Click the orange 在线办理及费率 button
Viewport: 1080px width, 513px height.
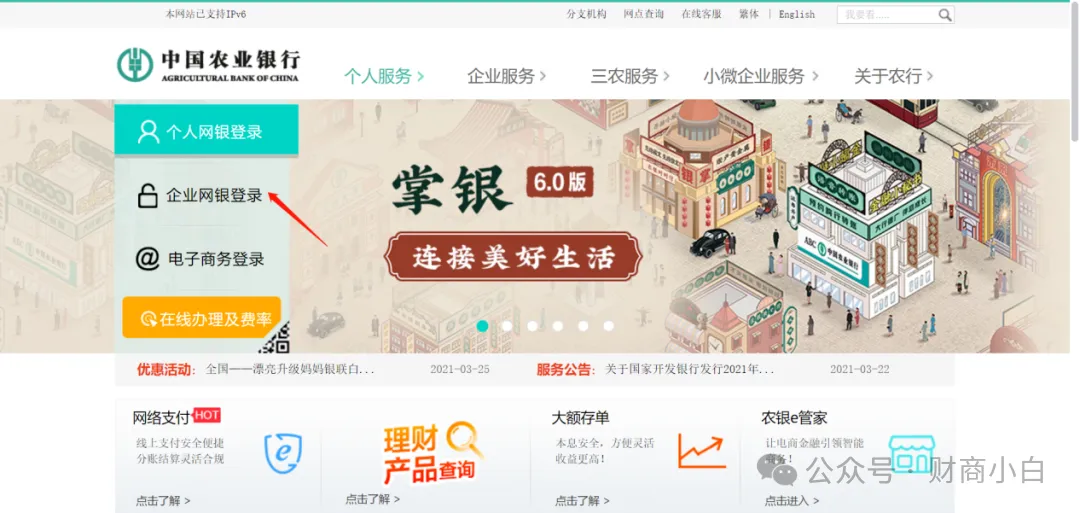tap(202, 317)
